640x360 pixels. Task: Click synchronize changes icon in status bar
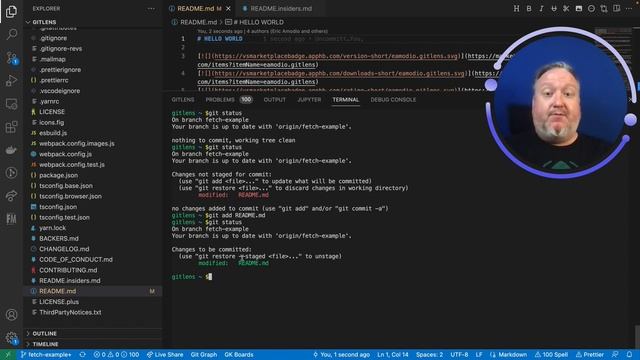point(82,355)
